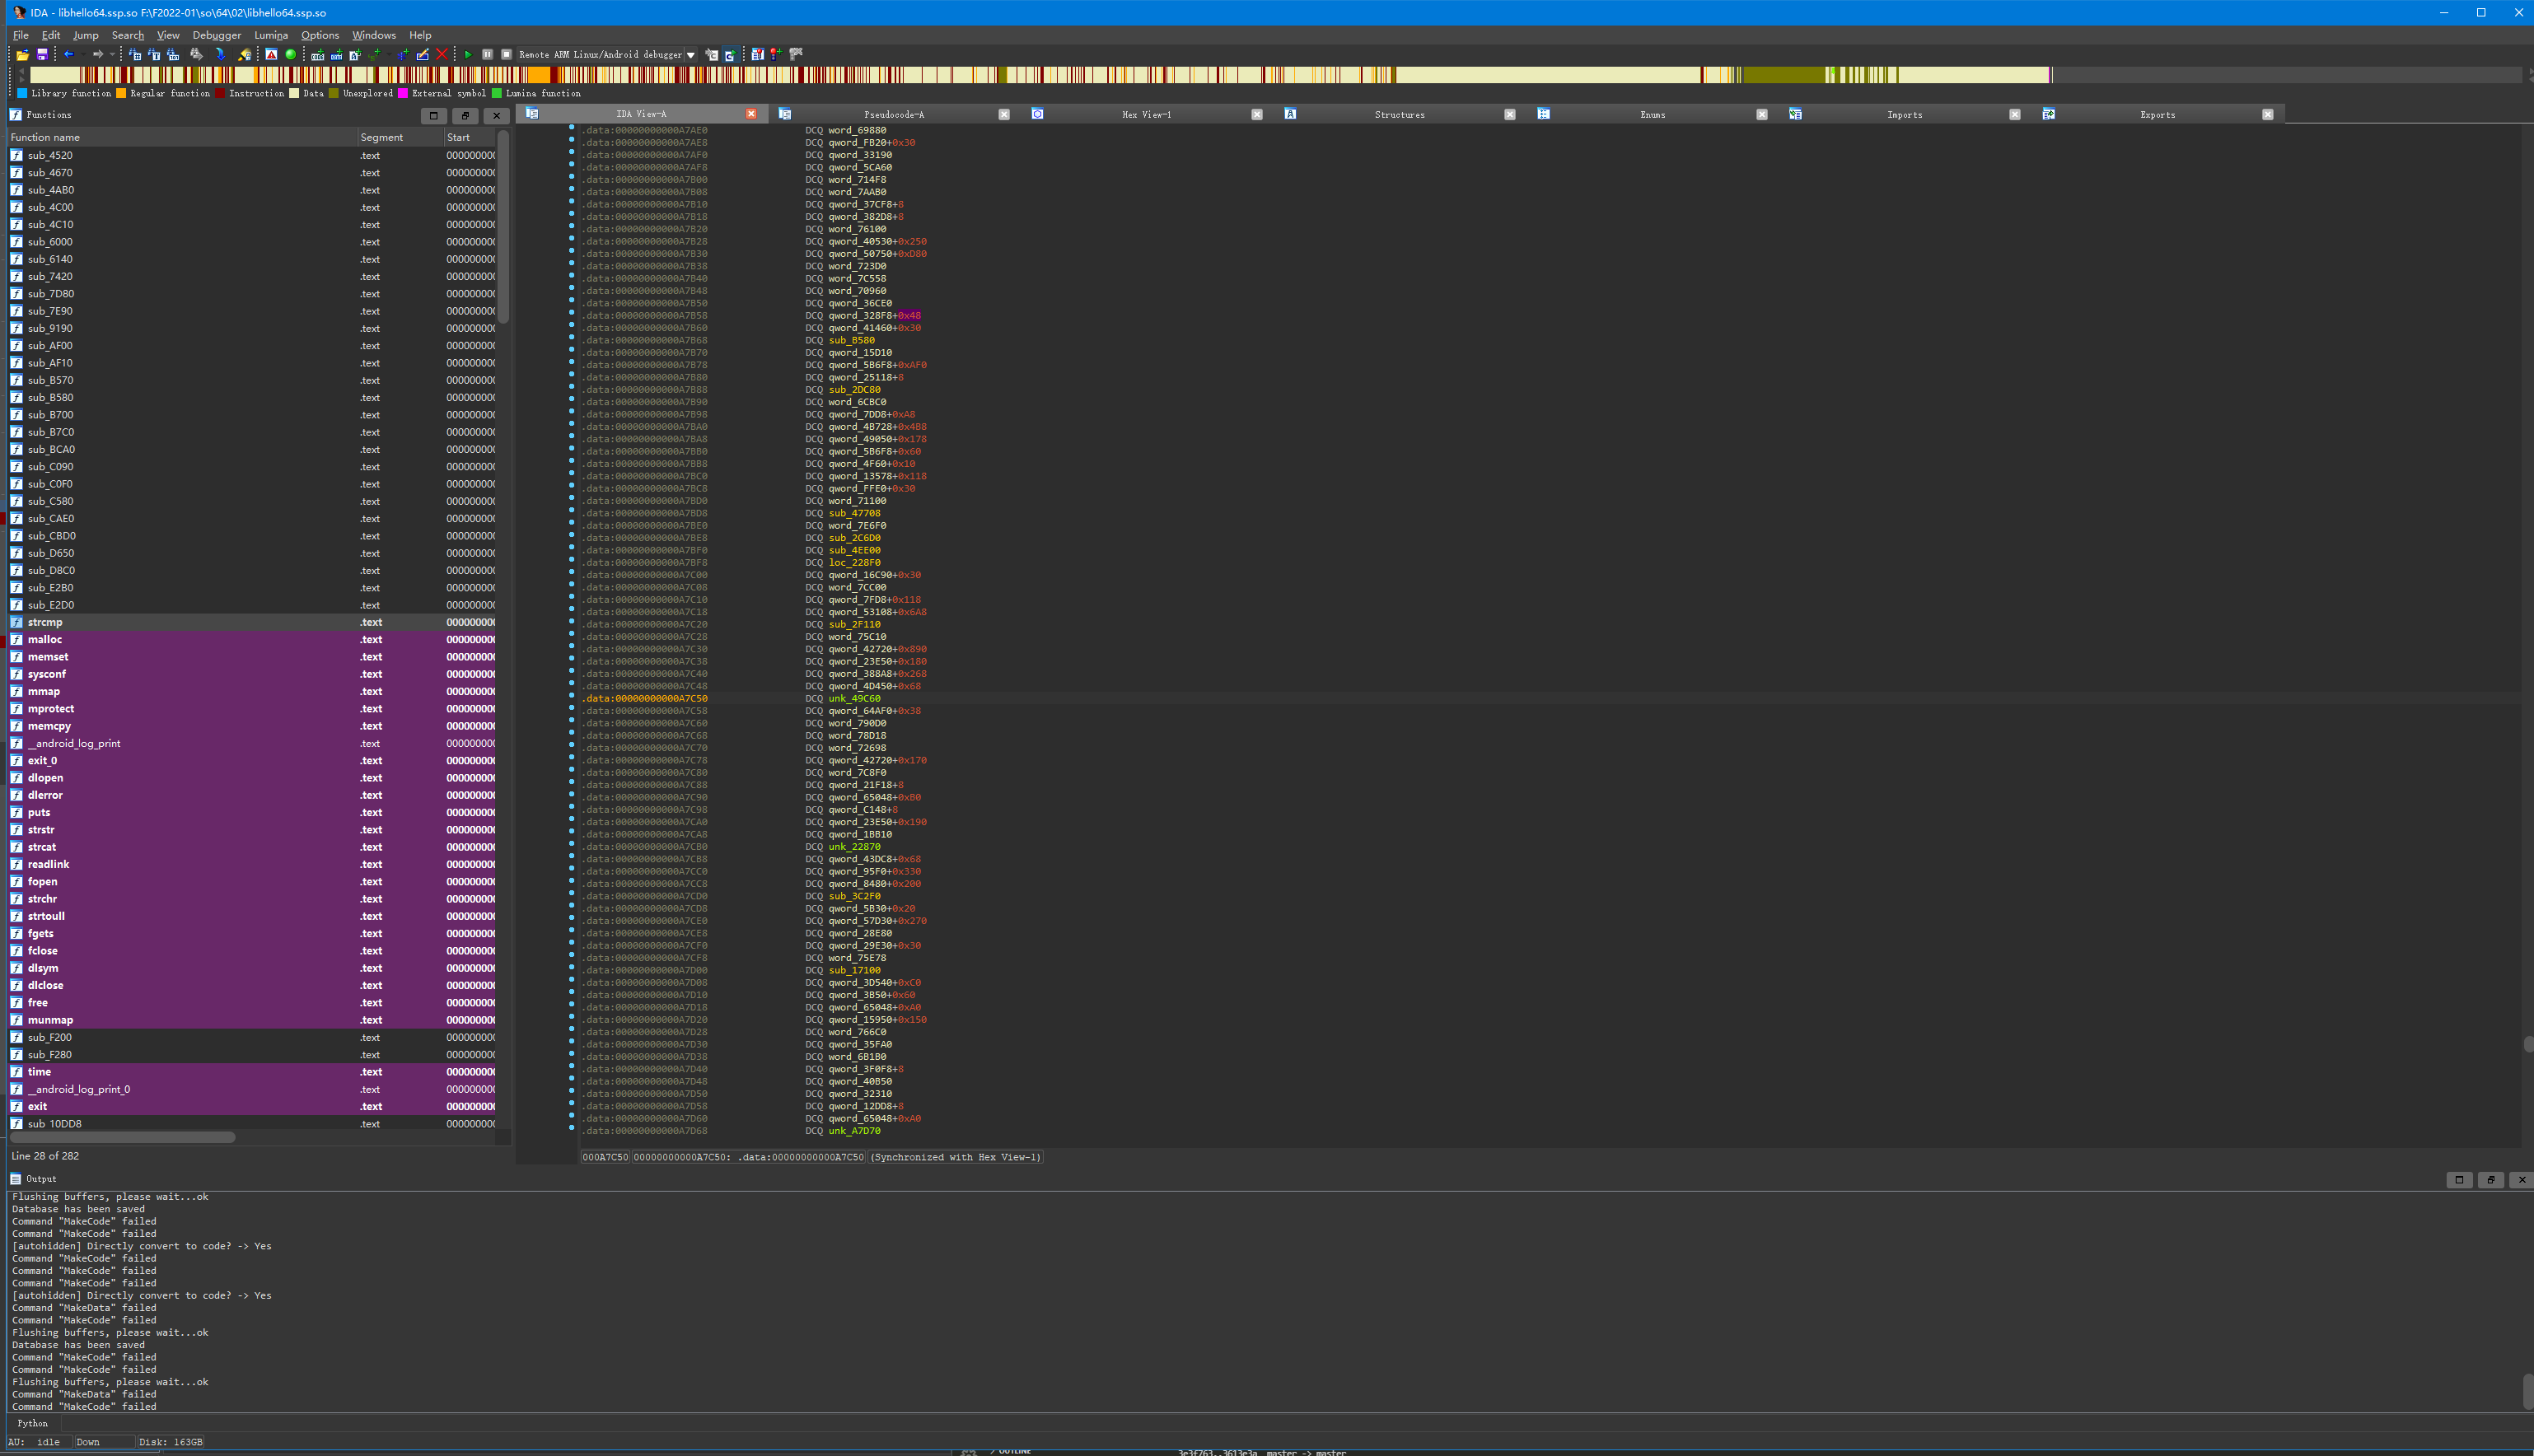Click the green circle toolbar icon
The width and height of the screenshot is (2534, 1456).
pyautogui.click(x=291, y=55)
